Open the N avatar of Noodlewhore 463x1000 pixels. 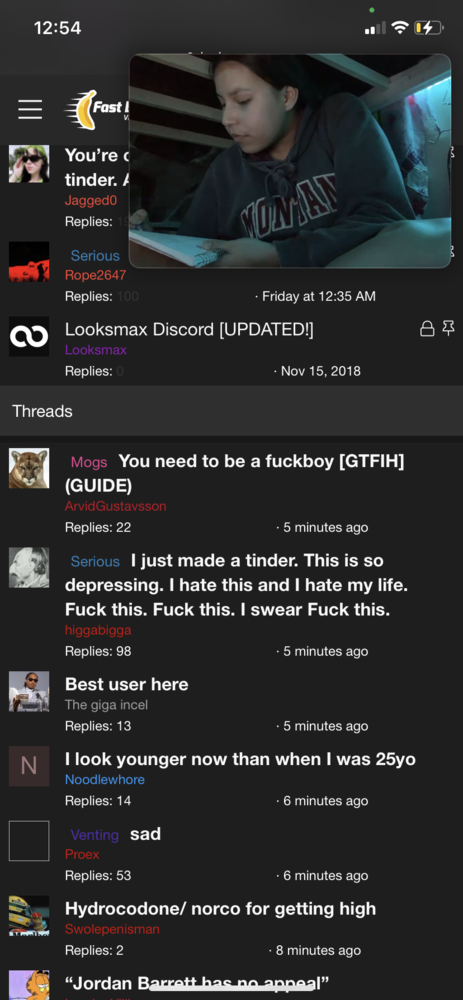29,766
